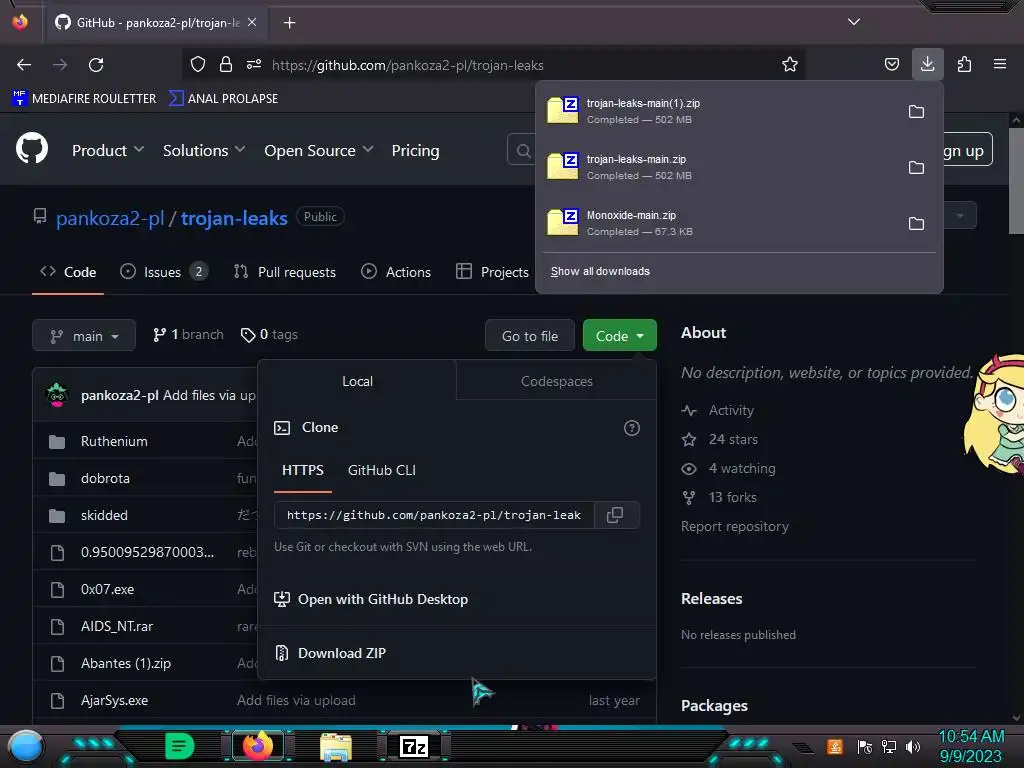
Task: Click the site security padlock icon
Action: pos(226,64)
